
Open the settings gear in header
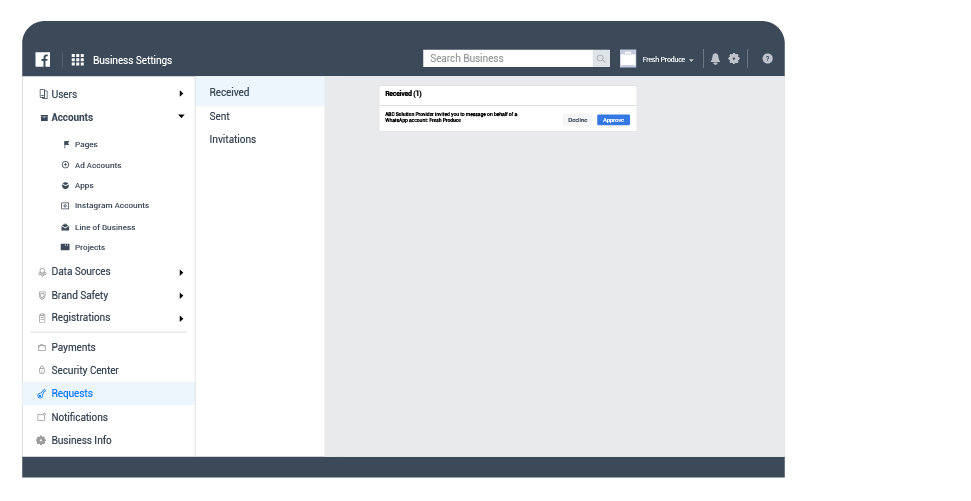point(734,59)
